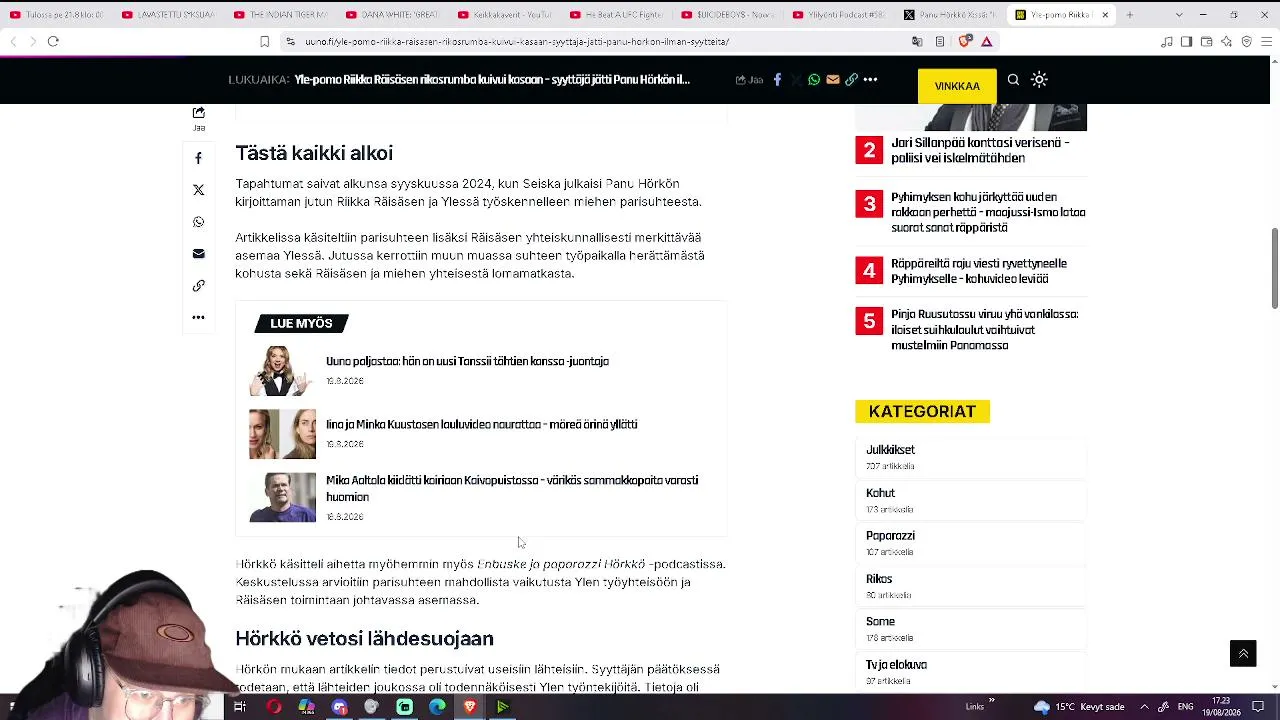
Task: Switch to DANA WHITE tab
Action: pos(392,15)
